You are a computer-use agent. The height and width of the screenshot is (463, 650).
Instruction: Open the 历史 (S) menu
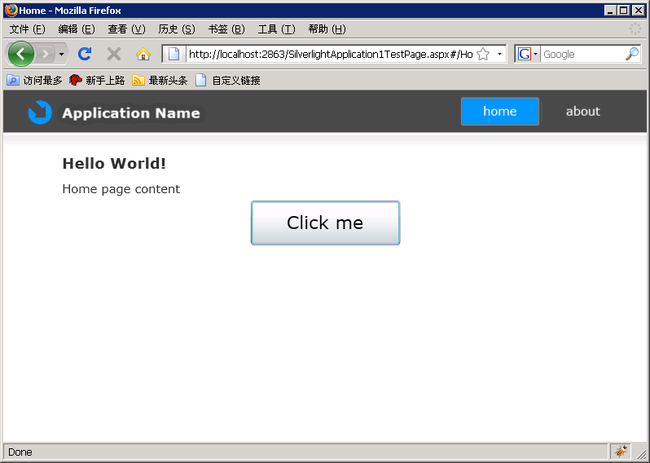click(177, 29)
